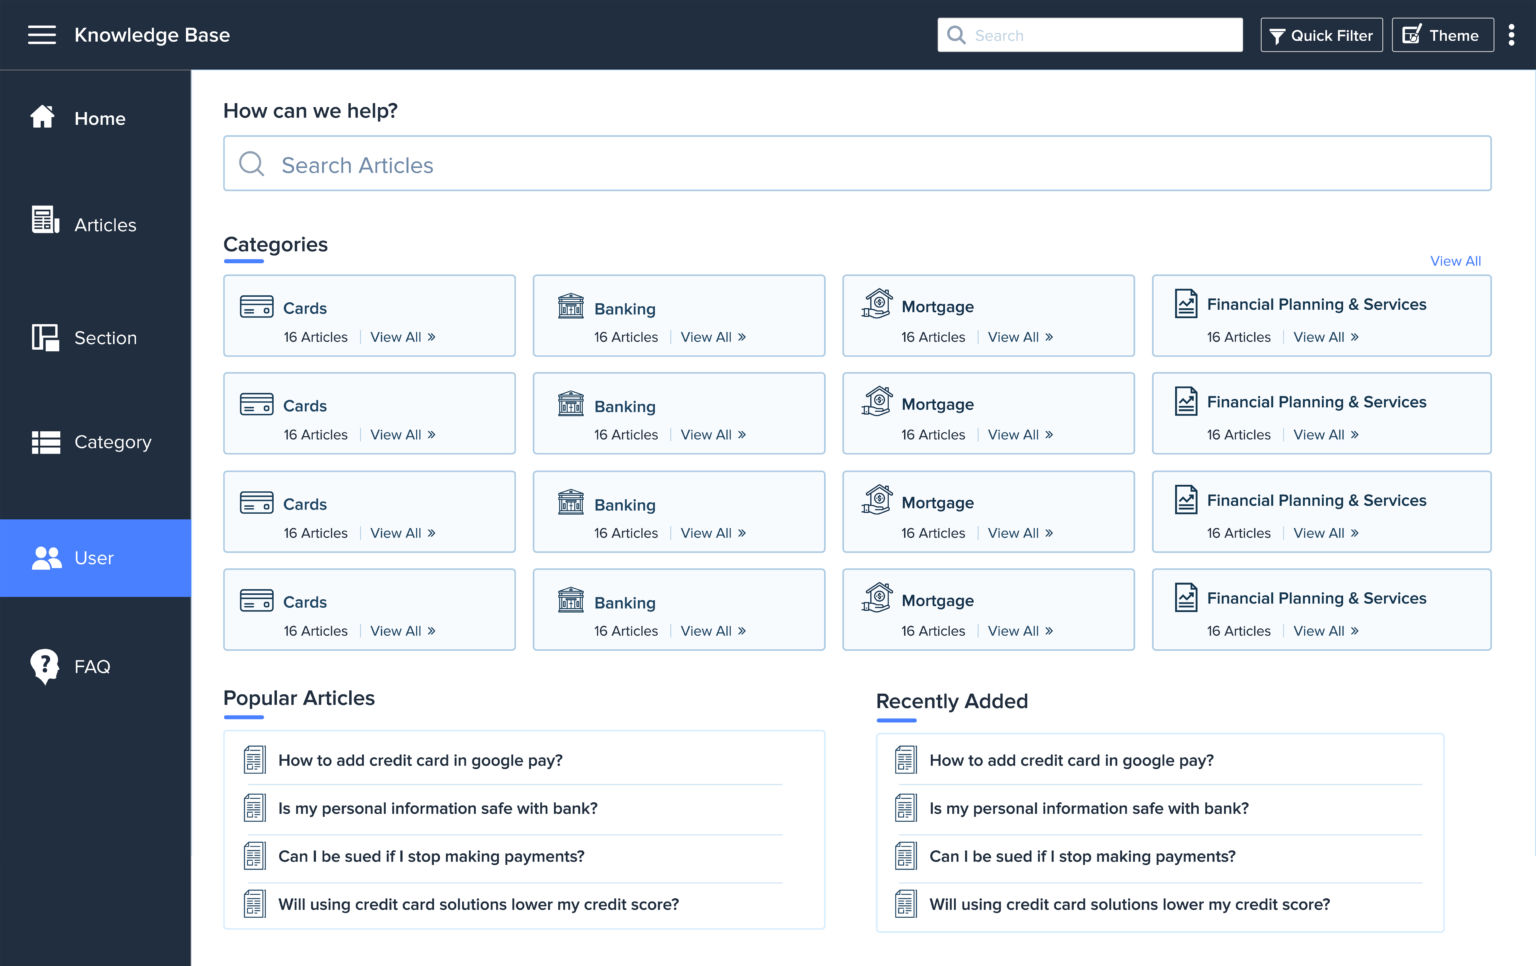Screen dimensions: 1536x966
Task: Click the Category list icon
Action: (45, 442)
